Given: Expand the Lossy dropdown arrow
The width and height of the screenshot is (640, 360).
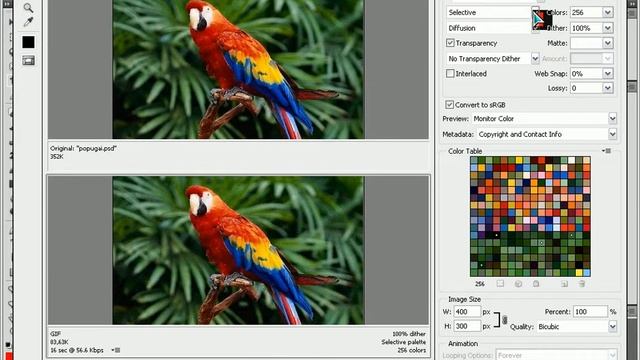Looking at the screenshot, I should tap(608, 88).
